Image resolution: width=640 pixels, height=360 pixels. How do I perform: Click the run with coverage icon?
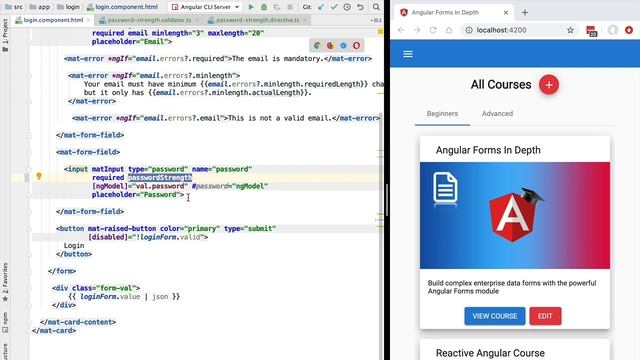(x=277, y=7)
